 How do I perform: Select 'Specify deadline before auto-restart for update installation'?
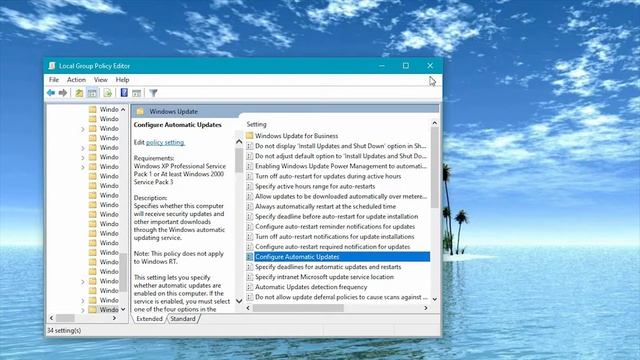tap(337, 216)
